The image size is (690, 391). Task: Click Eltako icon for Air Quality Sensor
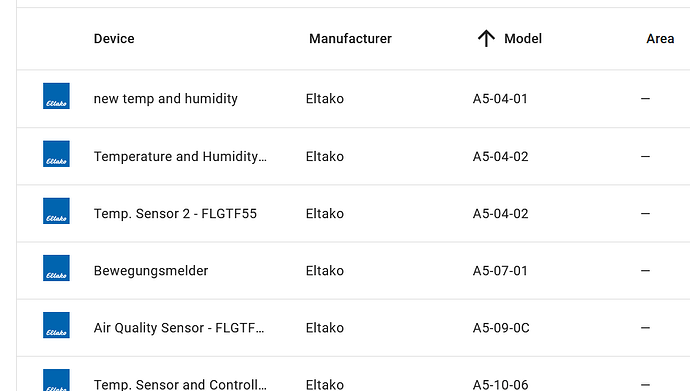[x=56, y=325]
